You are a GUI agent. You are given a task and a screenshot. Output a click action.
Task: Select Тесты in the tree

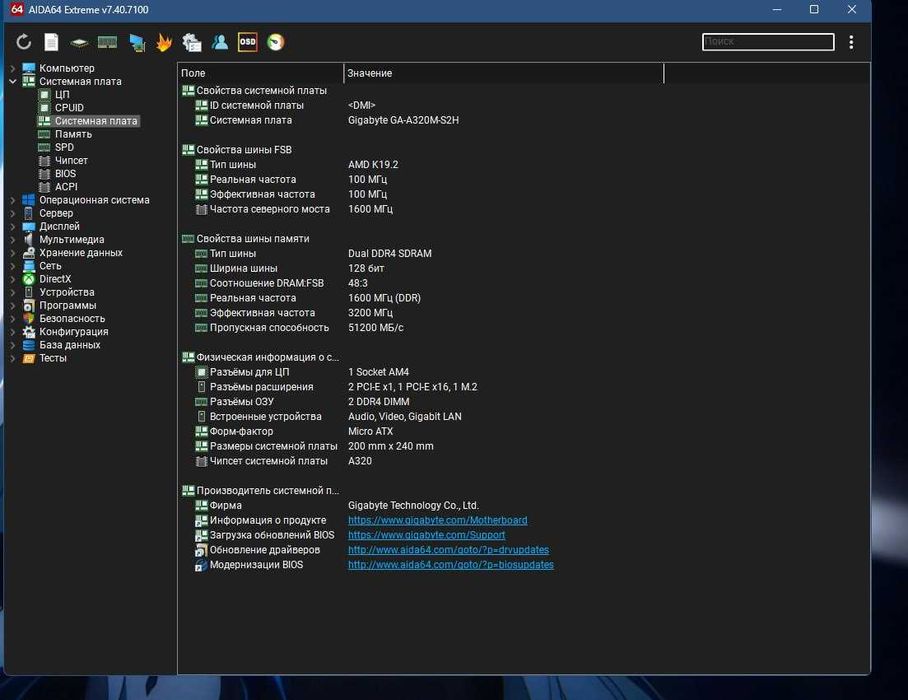[53, 358]
